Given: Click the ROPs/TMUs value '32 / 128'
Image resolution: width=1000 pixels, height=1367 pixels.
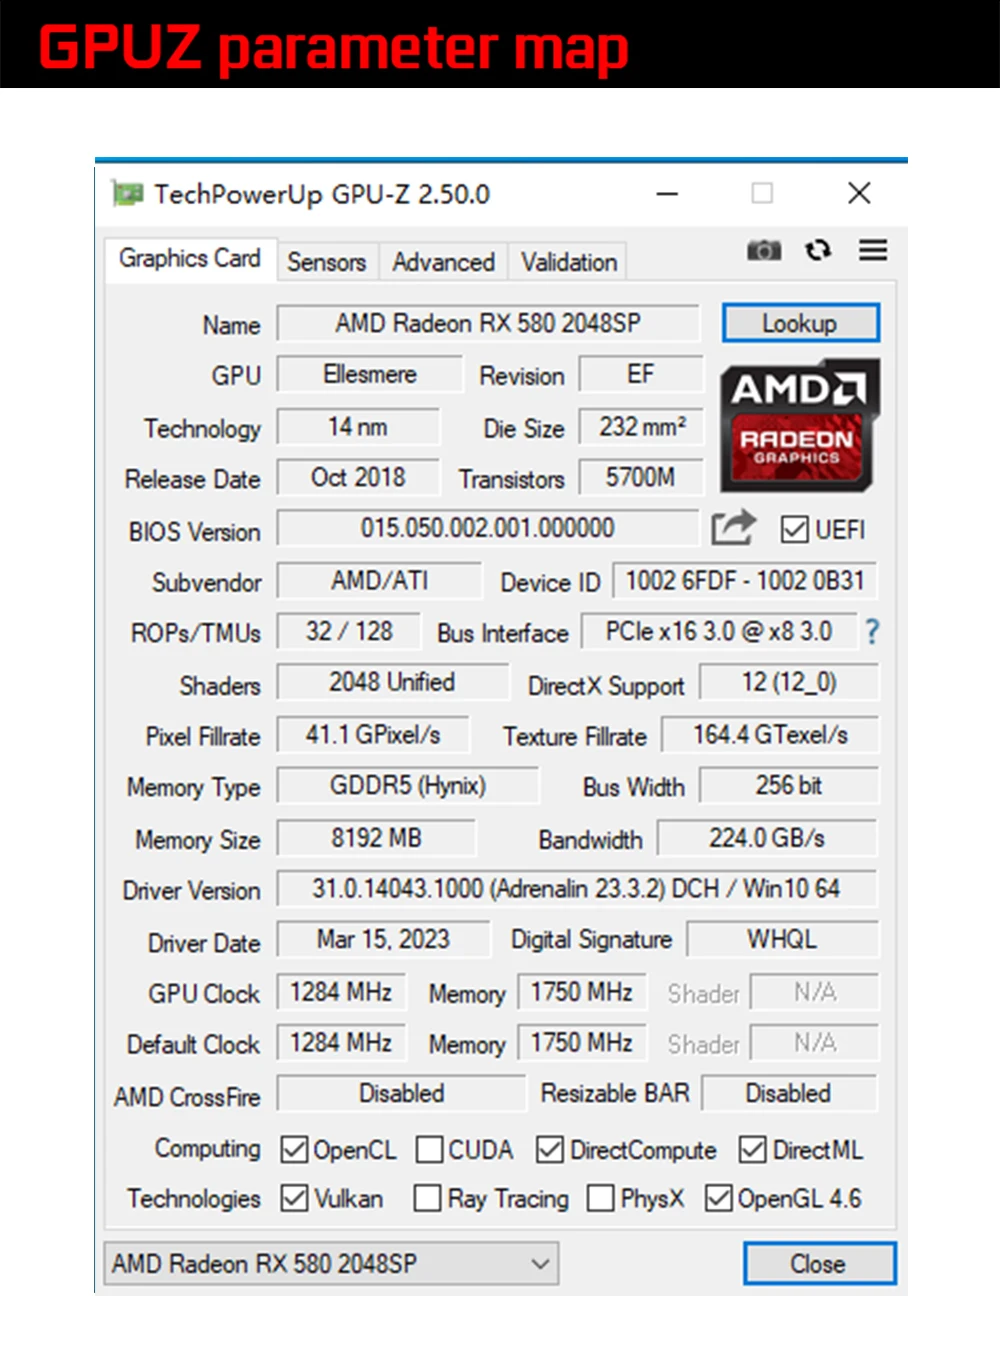Looking at the screenshot, I should coord(349,631).
